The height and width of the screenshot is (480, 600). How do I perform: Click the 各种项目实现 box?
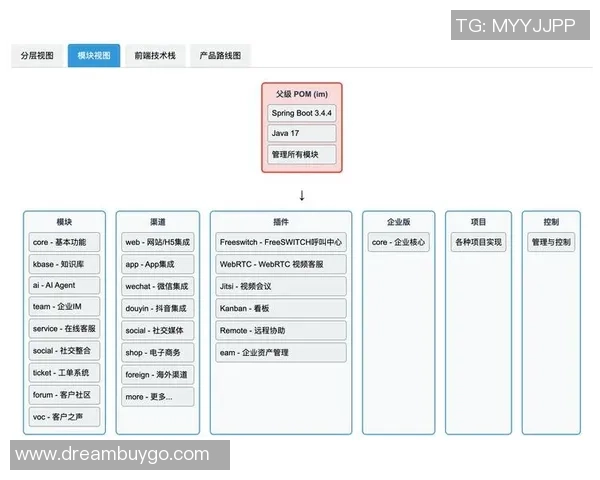(x=478, y=242)
